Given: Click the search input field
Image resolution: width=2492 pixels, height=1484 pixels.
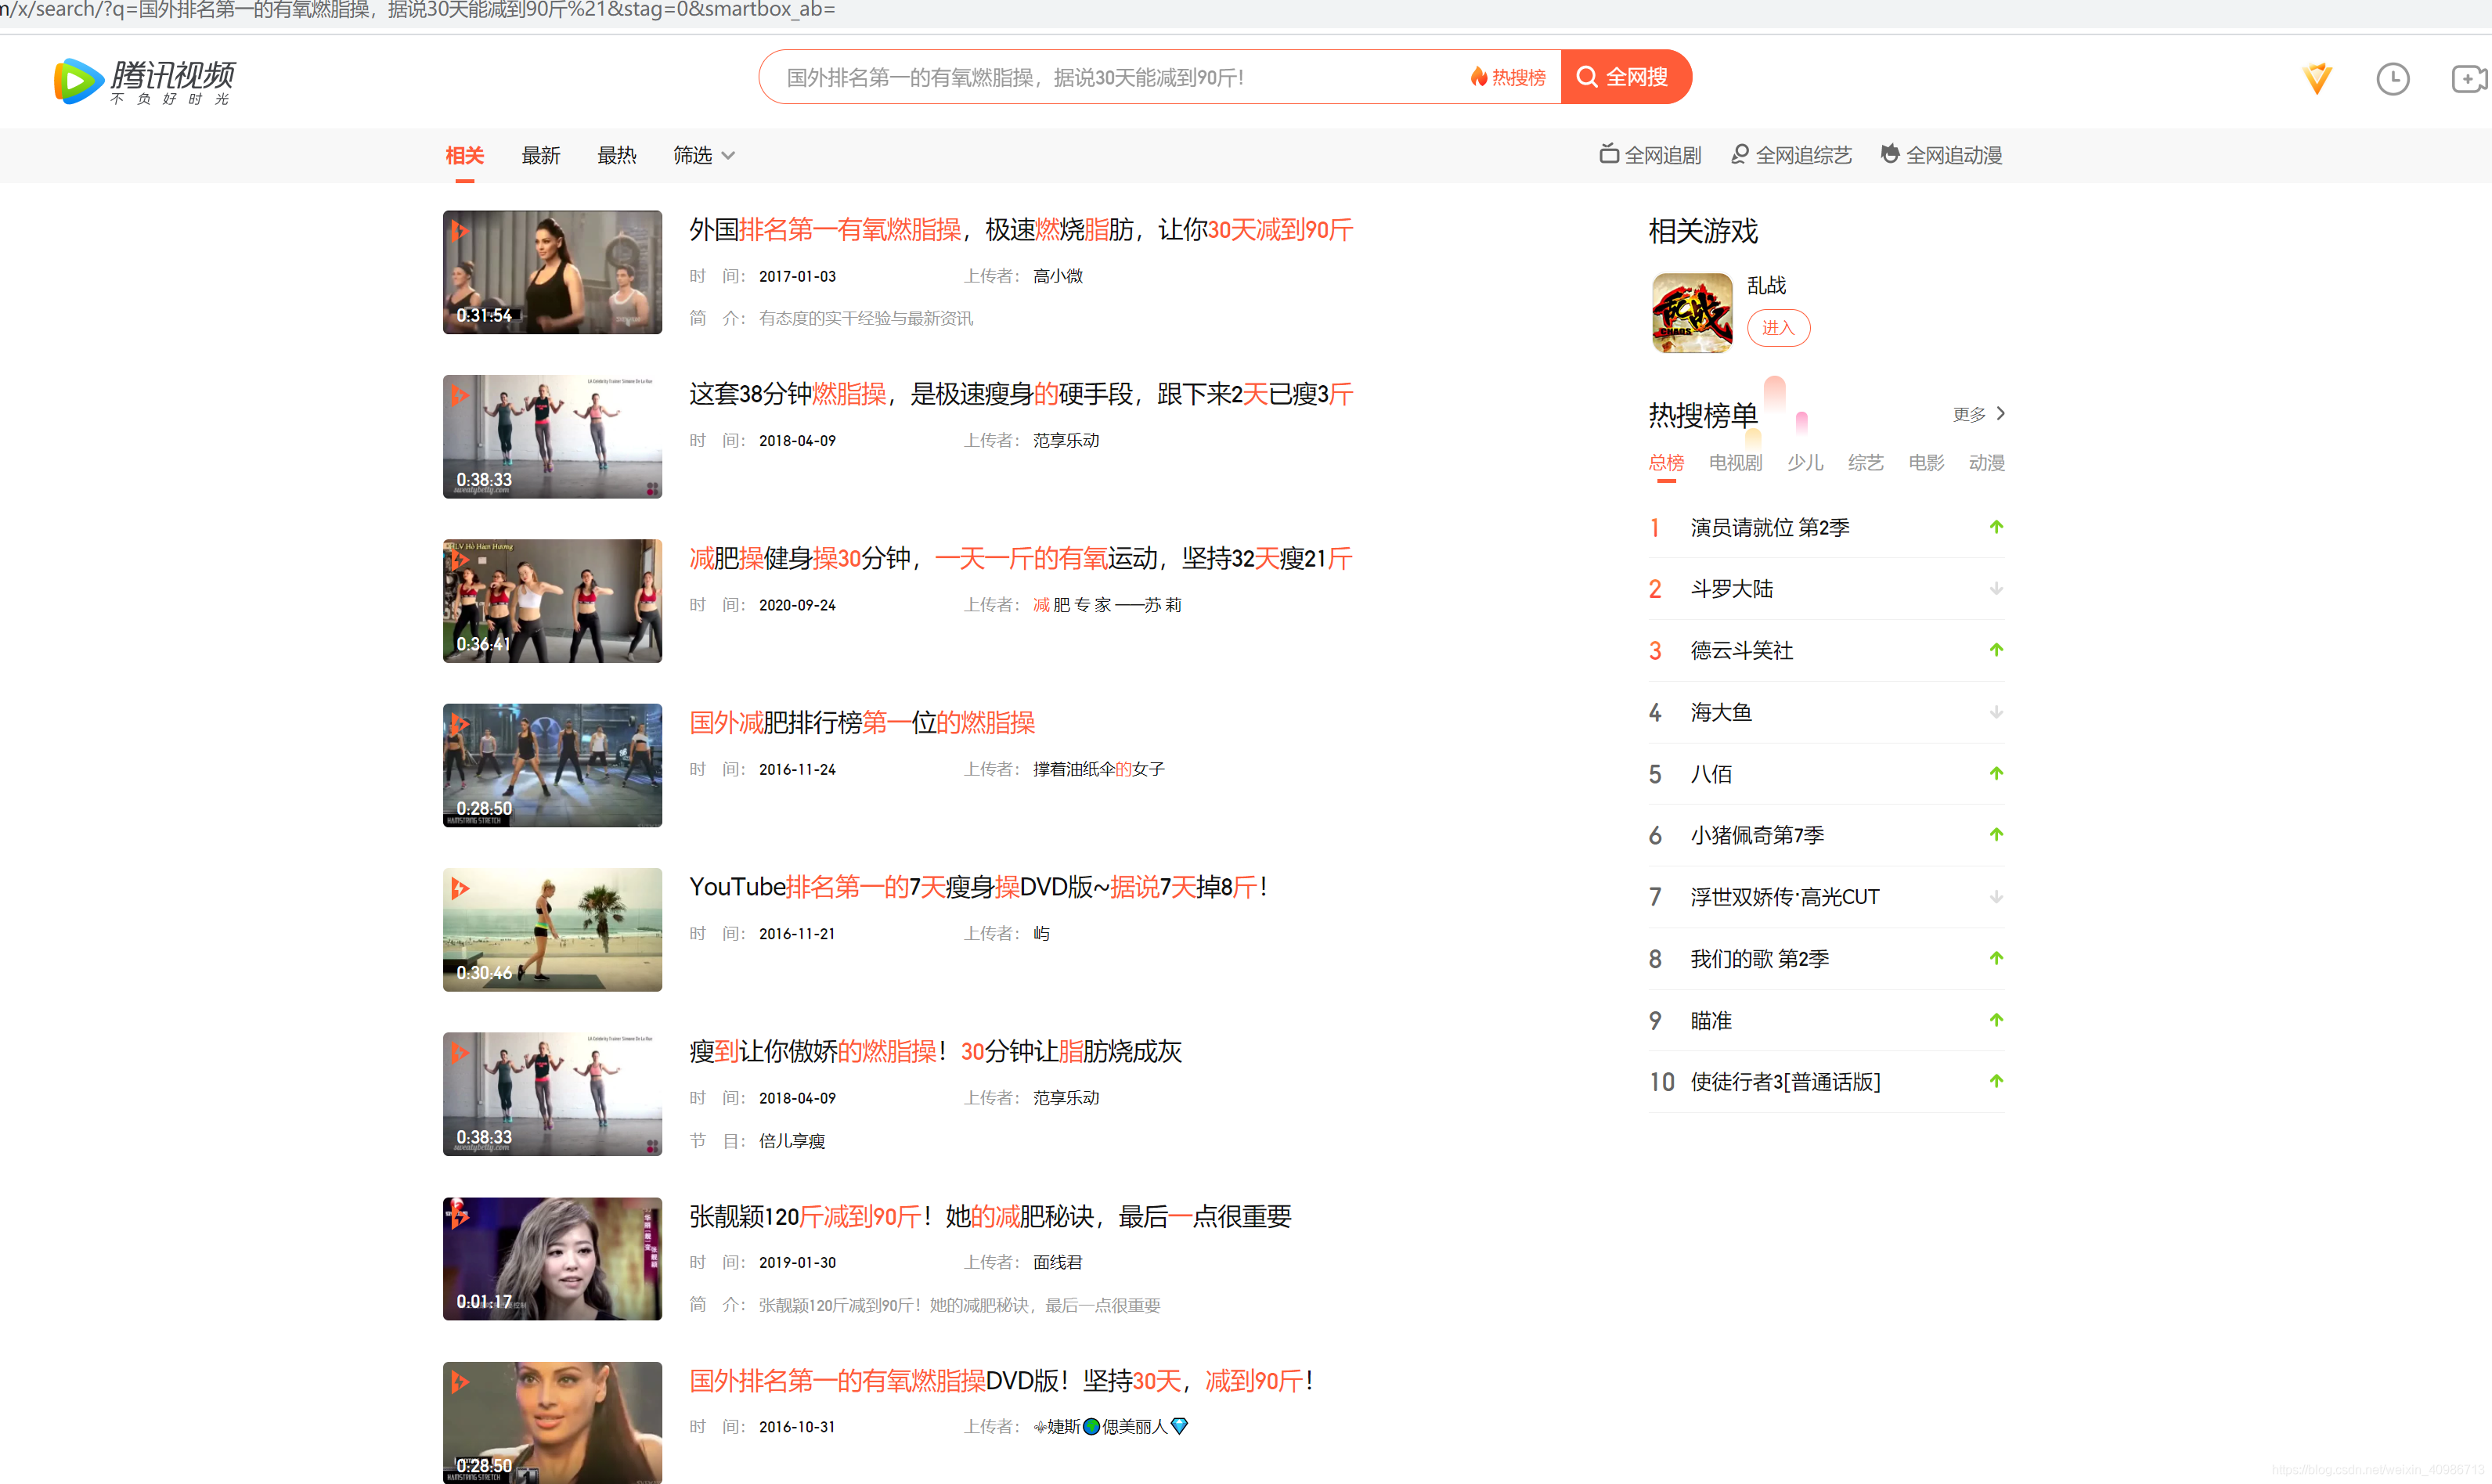Looking at the screenshot, I should coord(1100,77).
